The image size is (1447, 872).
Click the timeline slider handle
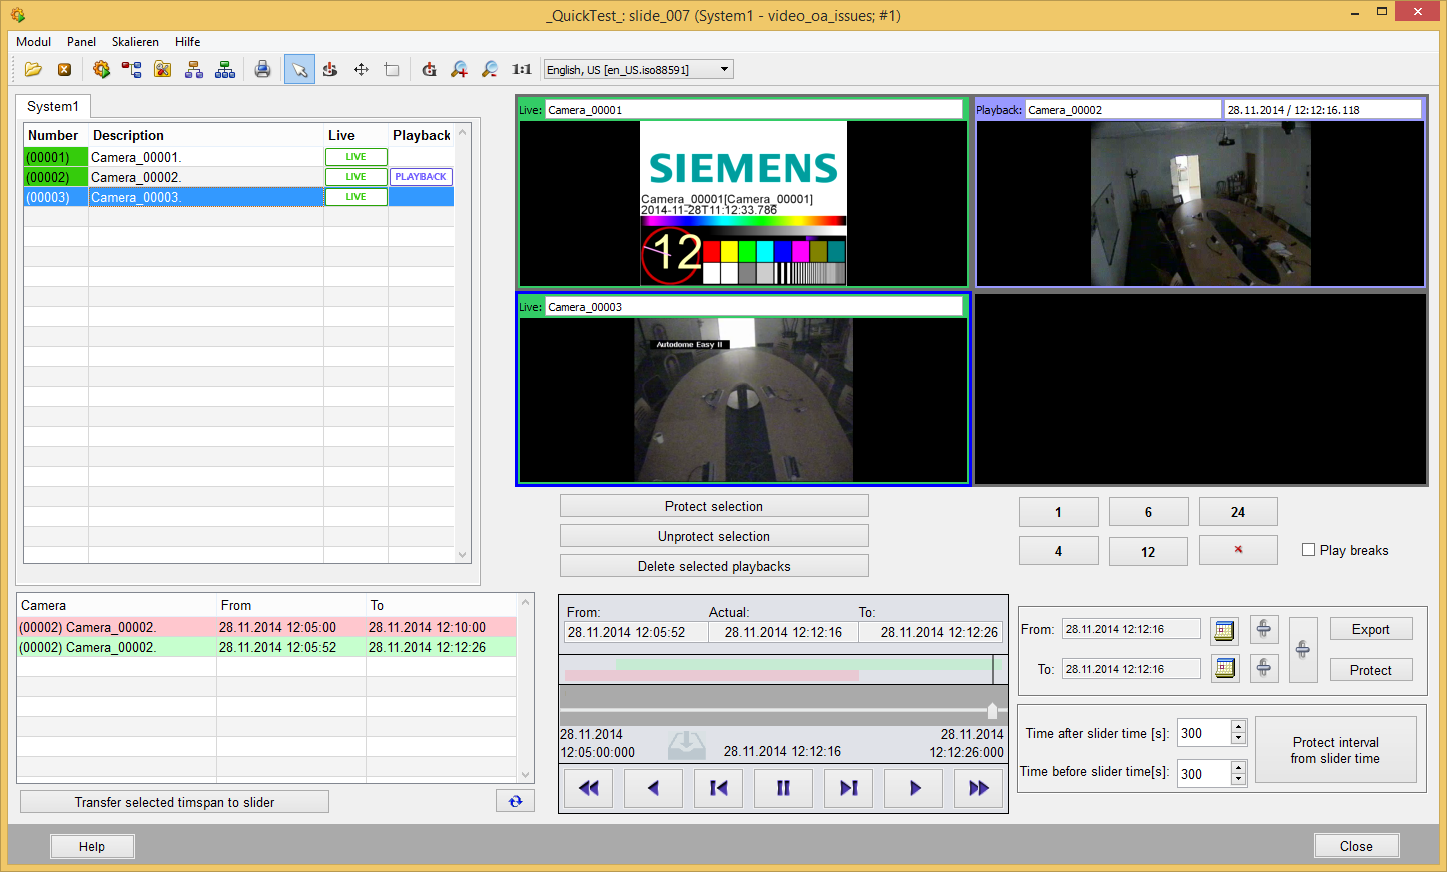point(992,711)
